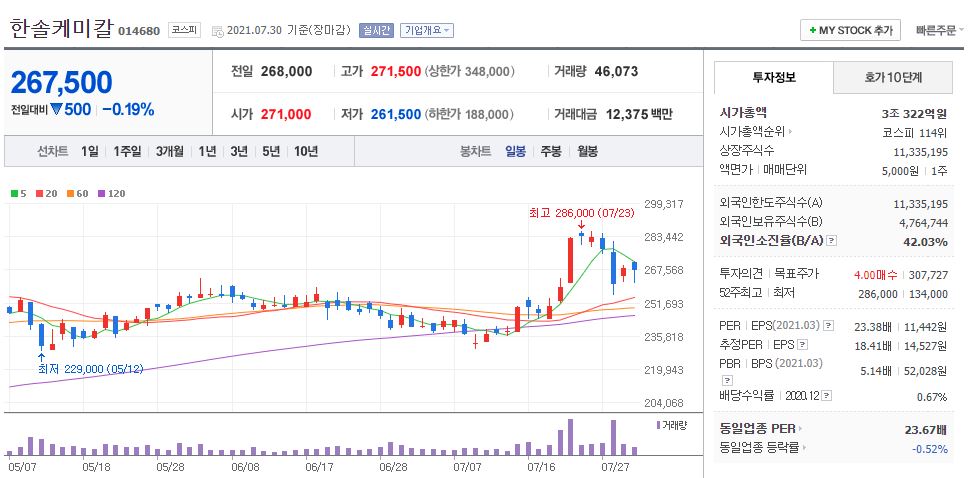Click the 동일업종 PER value 23.67배

pos(926,430)
